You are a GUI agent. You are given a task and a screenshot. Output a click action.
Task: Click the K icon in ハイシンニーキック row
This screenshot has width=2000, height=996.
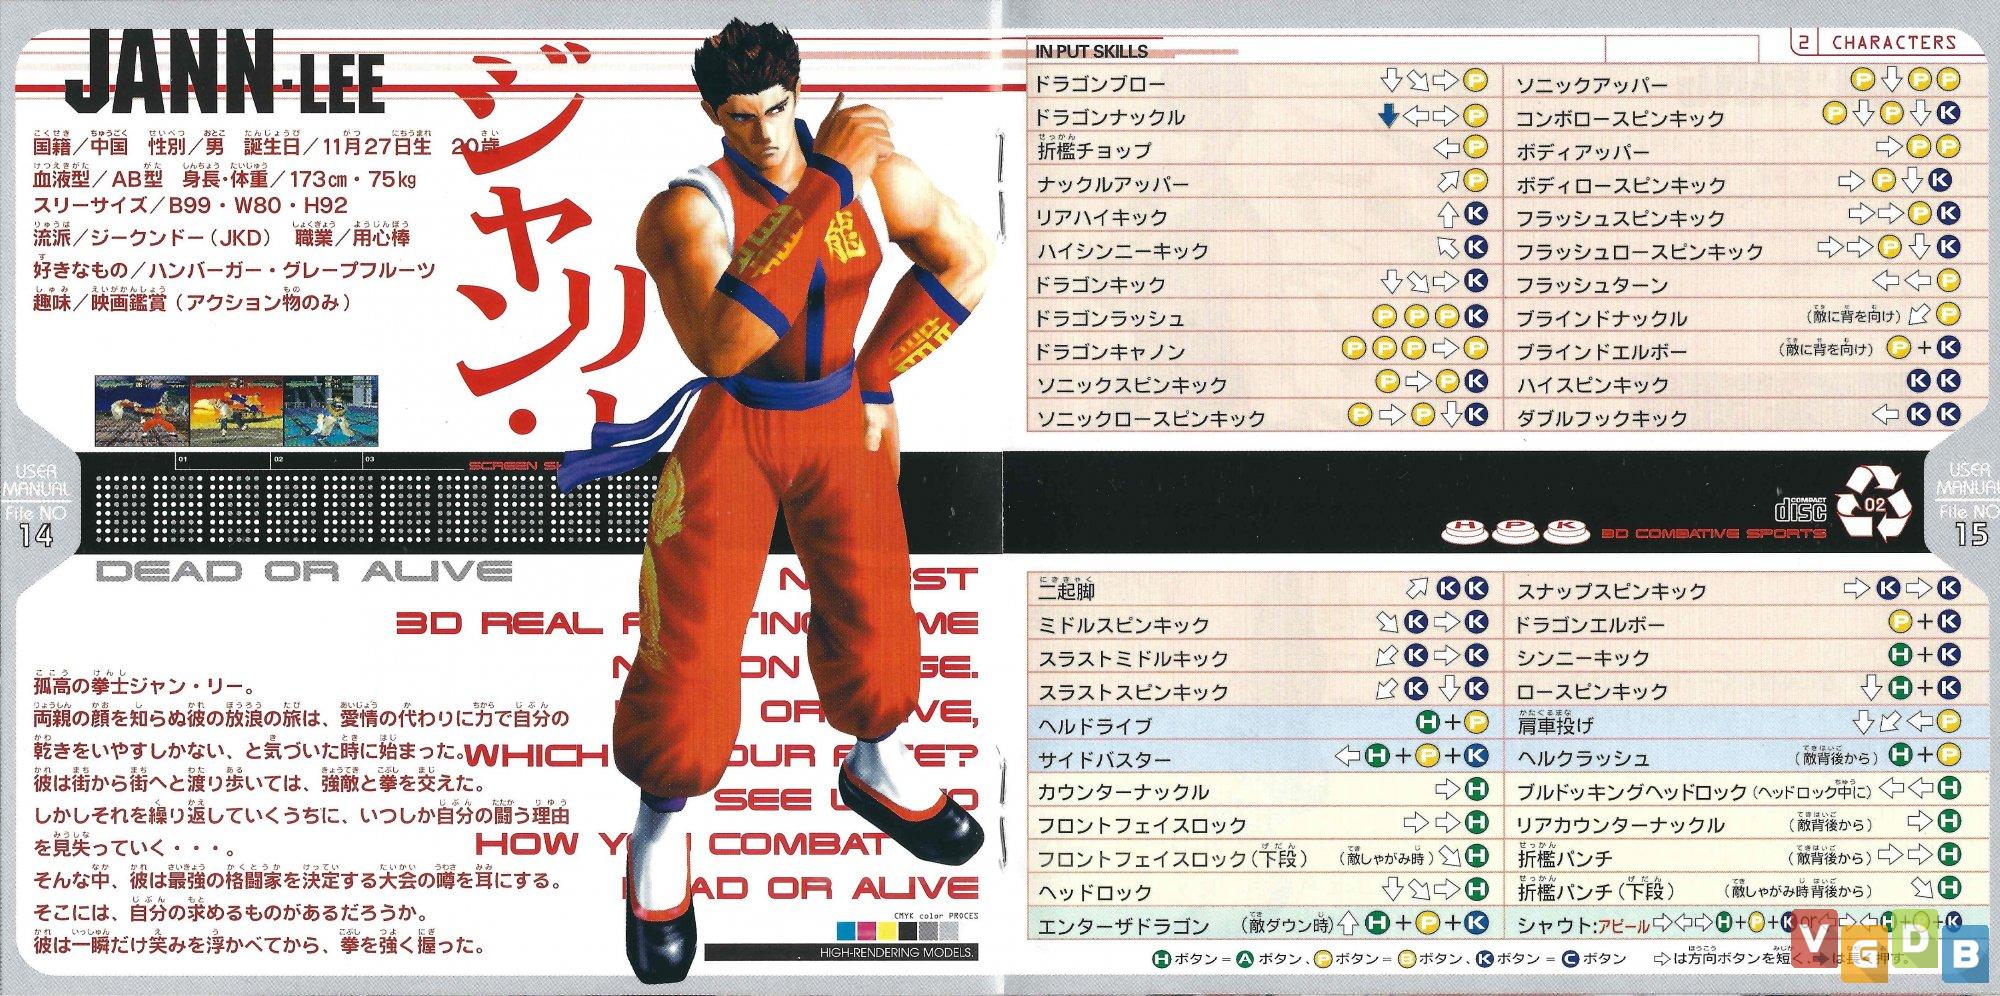point(1476,248)
